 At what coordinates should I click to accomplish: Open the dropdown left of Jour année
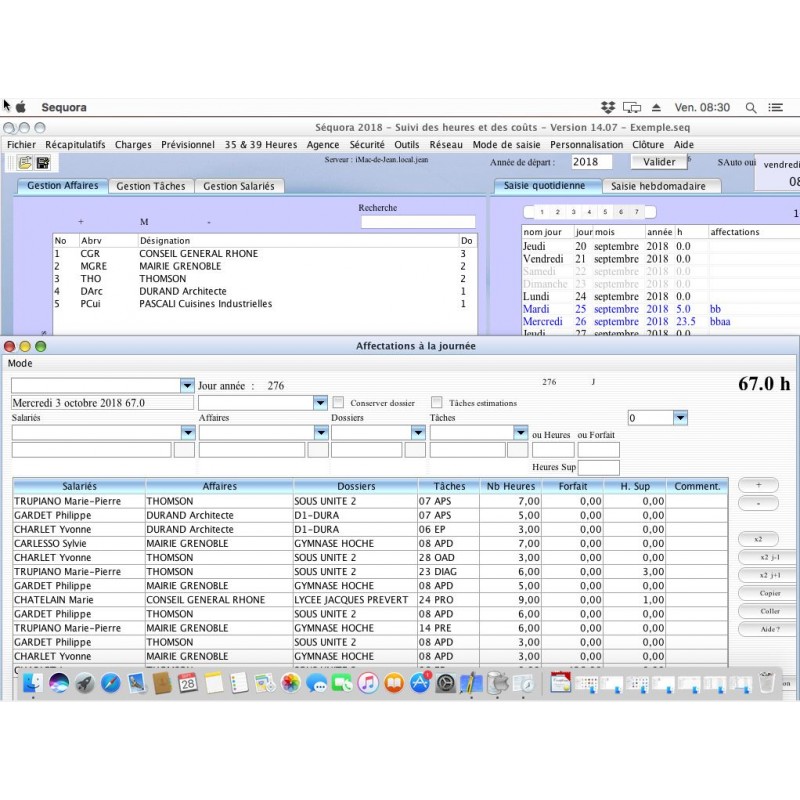click(187, 385)
